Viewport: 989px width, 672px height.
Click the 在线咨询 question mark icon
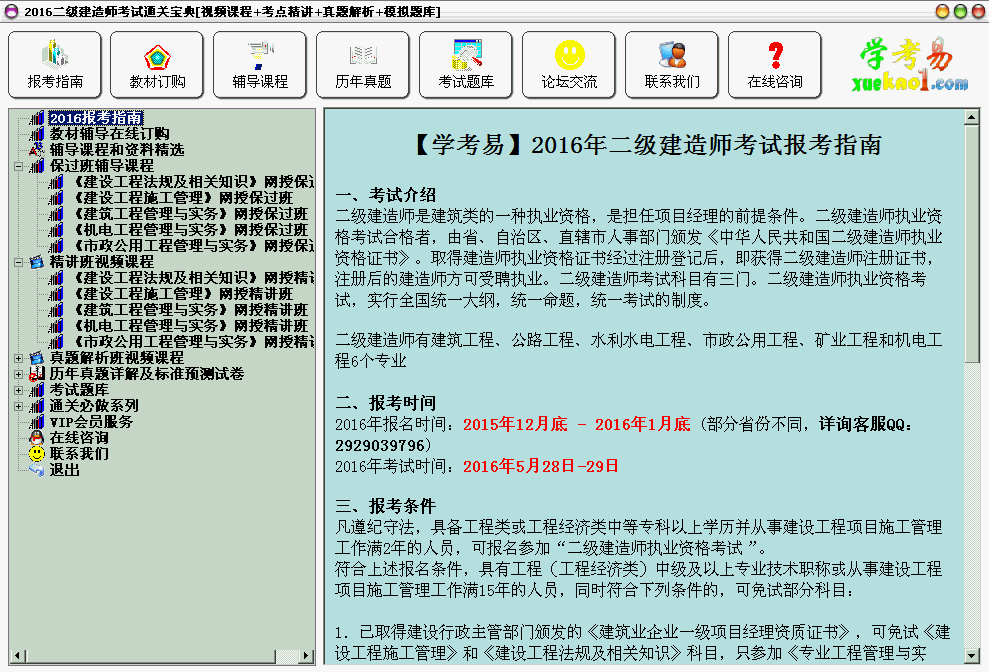(773, 64)
